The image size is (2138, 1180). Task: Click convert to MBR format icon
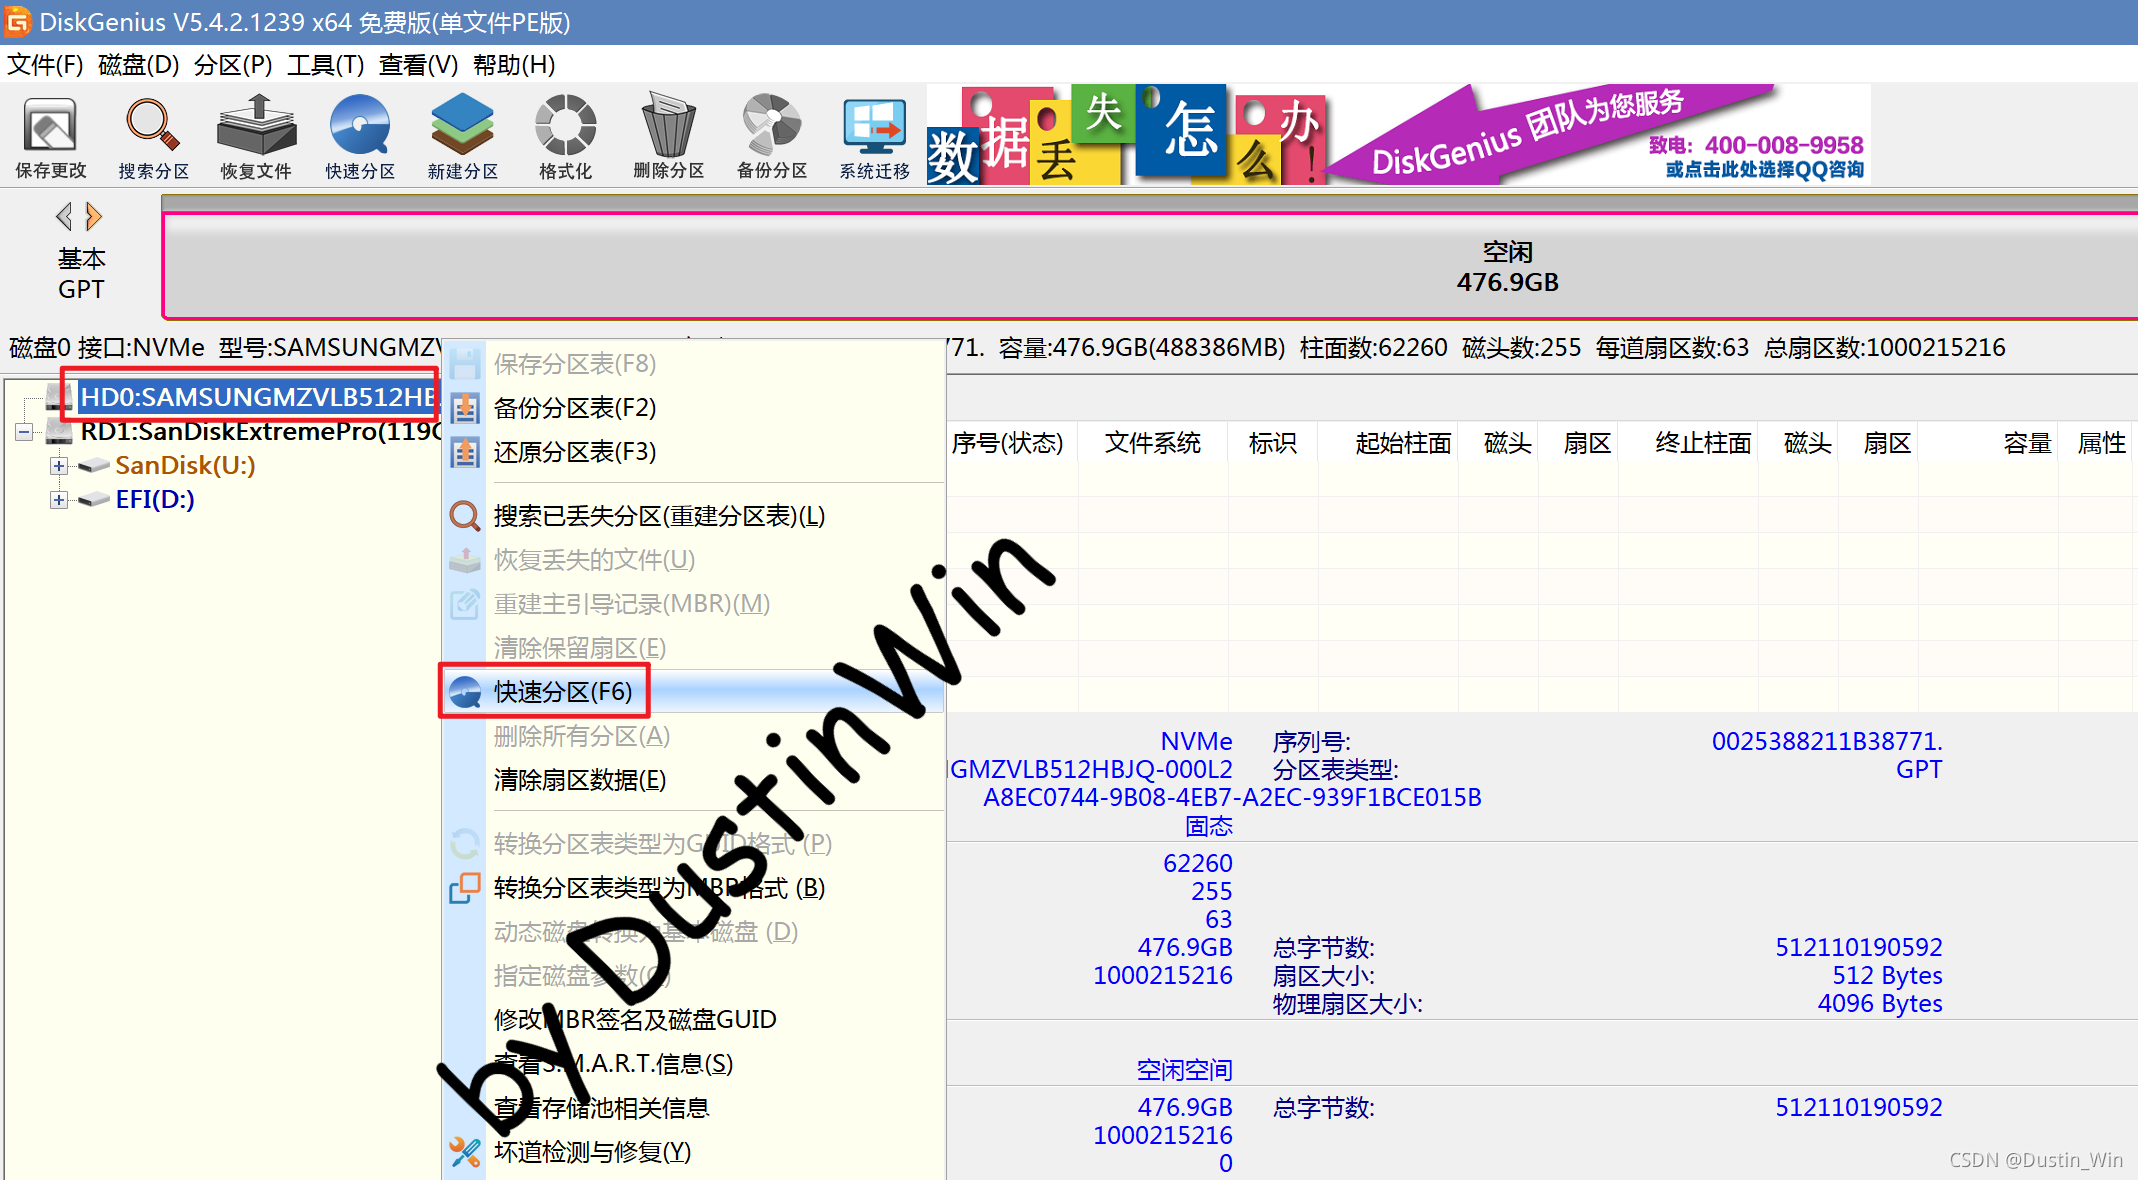[464, 888]
